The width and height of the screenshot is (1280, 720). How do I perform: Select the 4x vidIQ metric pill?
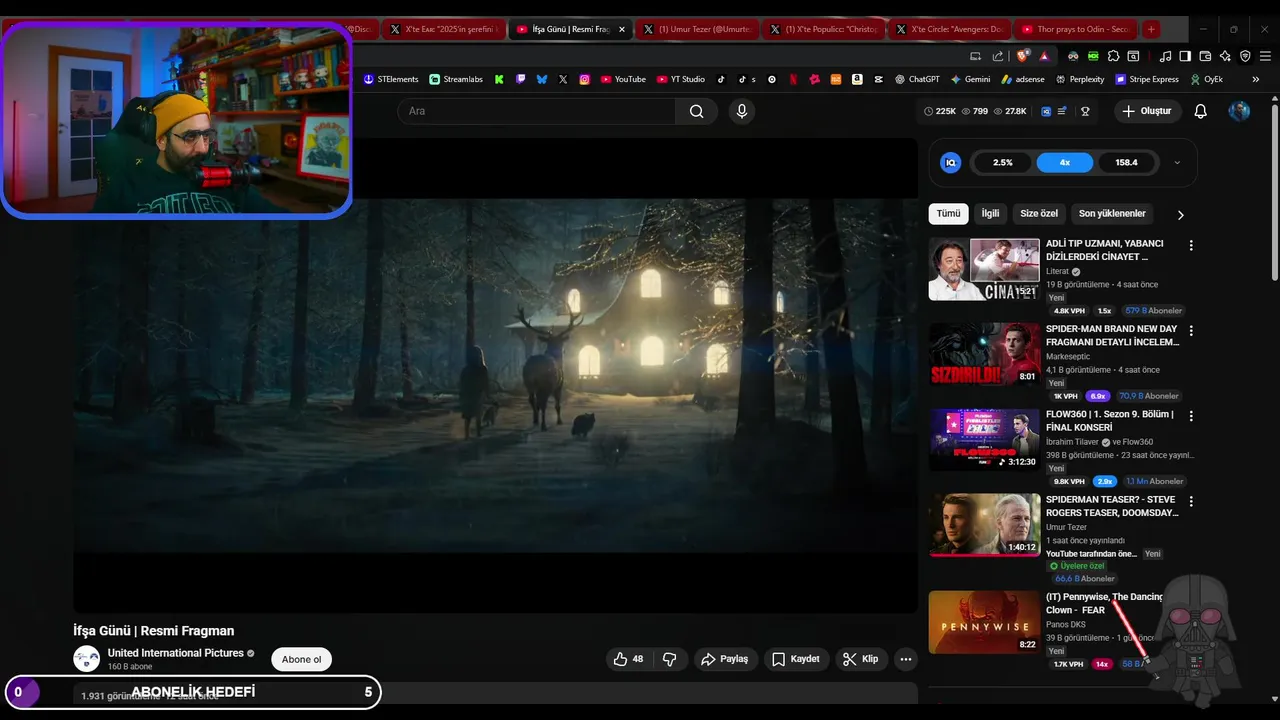1065,162
